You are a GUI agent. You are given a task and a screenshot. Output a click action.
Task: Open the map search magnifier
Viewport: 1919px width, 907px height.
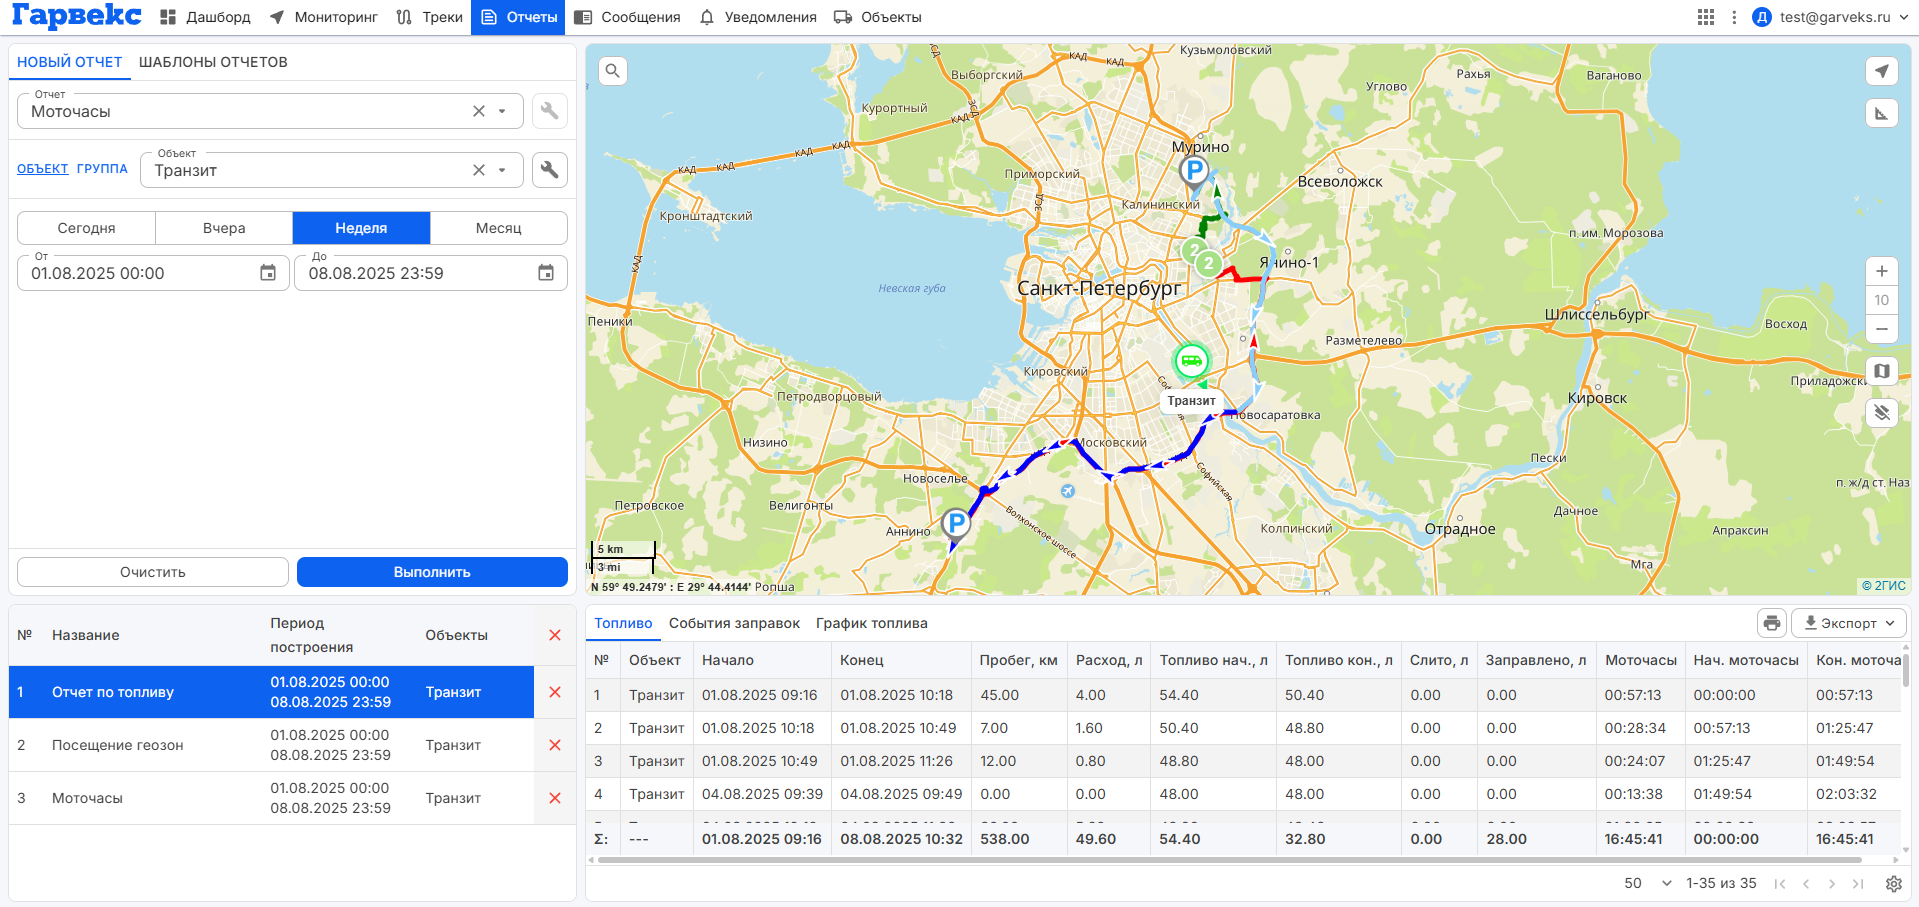(613, 71)
